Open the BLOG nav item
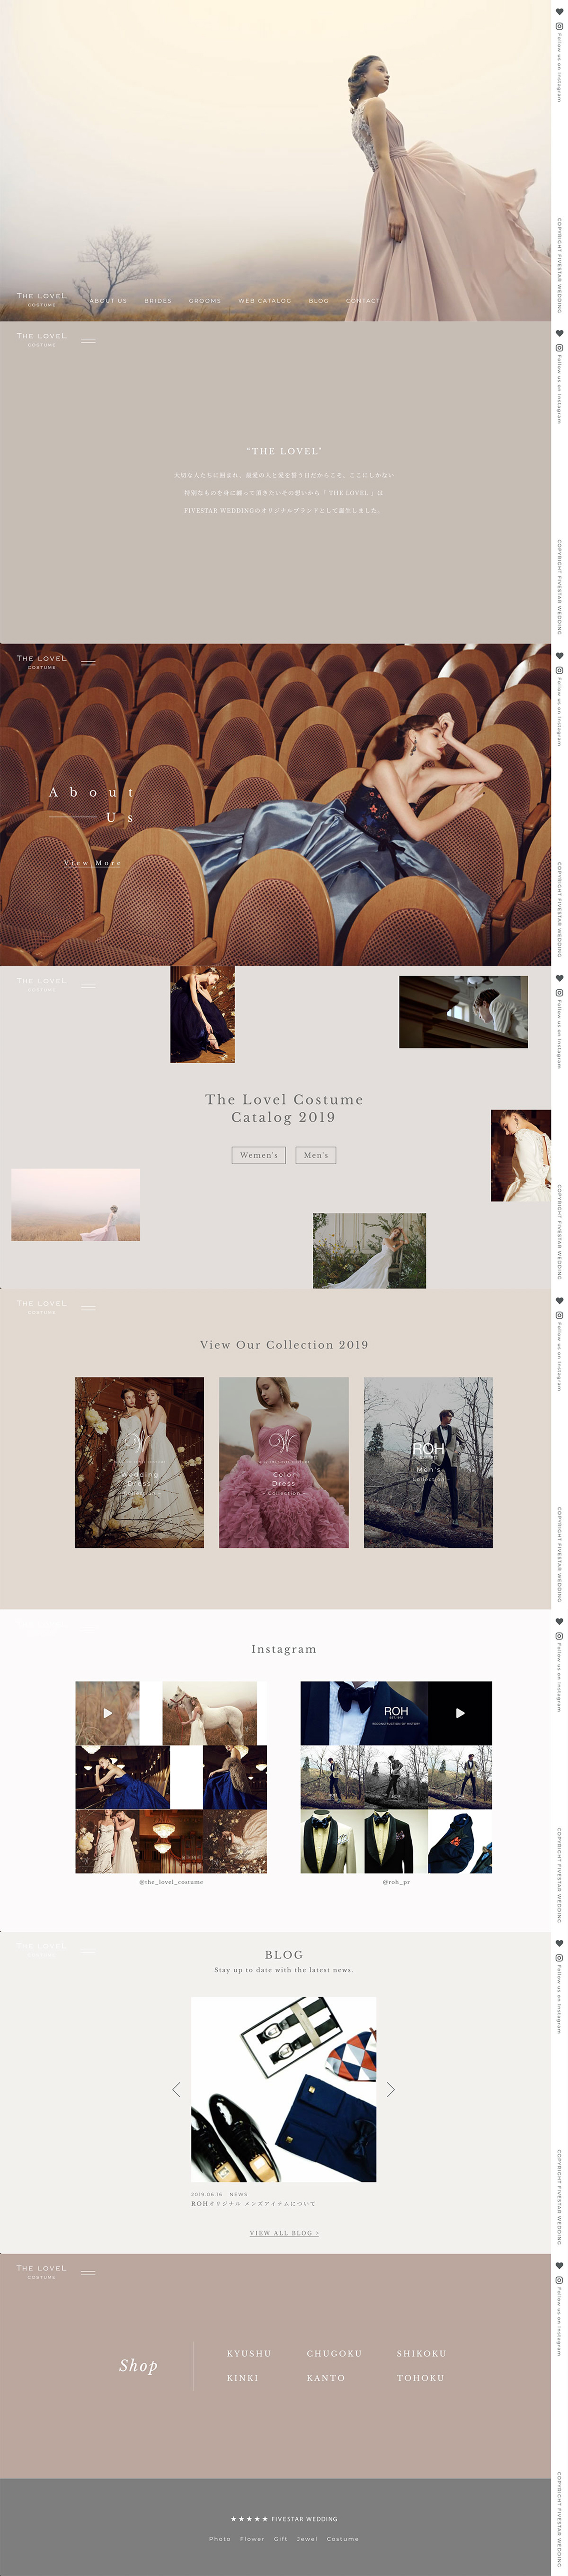568x2576 pixels. pyautogui.click(x=319, y=300)
